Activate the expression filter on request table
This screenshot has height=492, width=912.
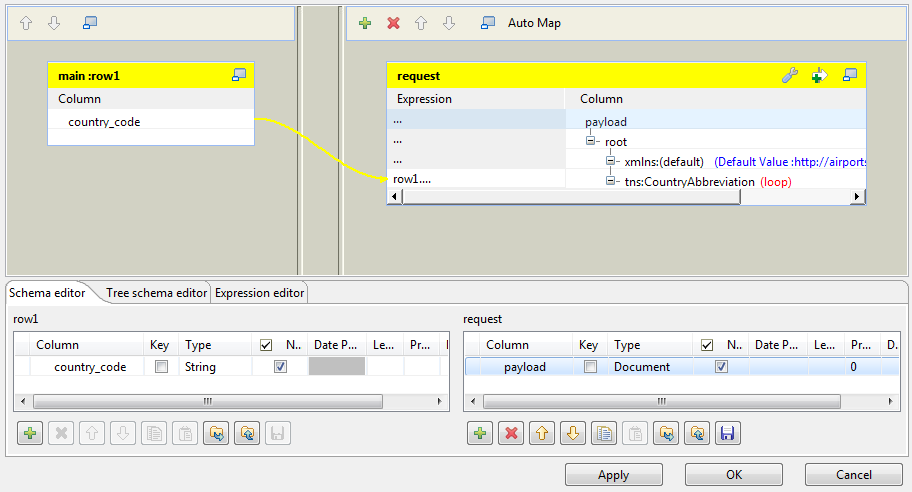(819, 75)
